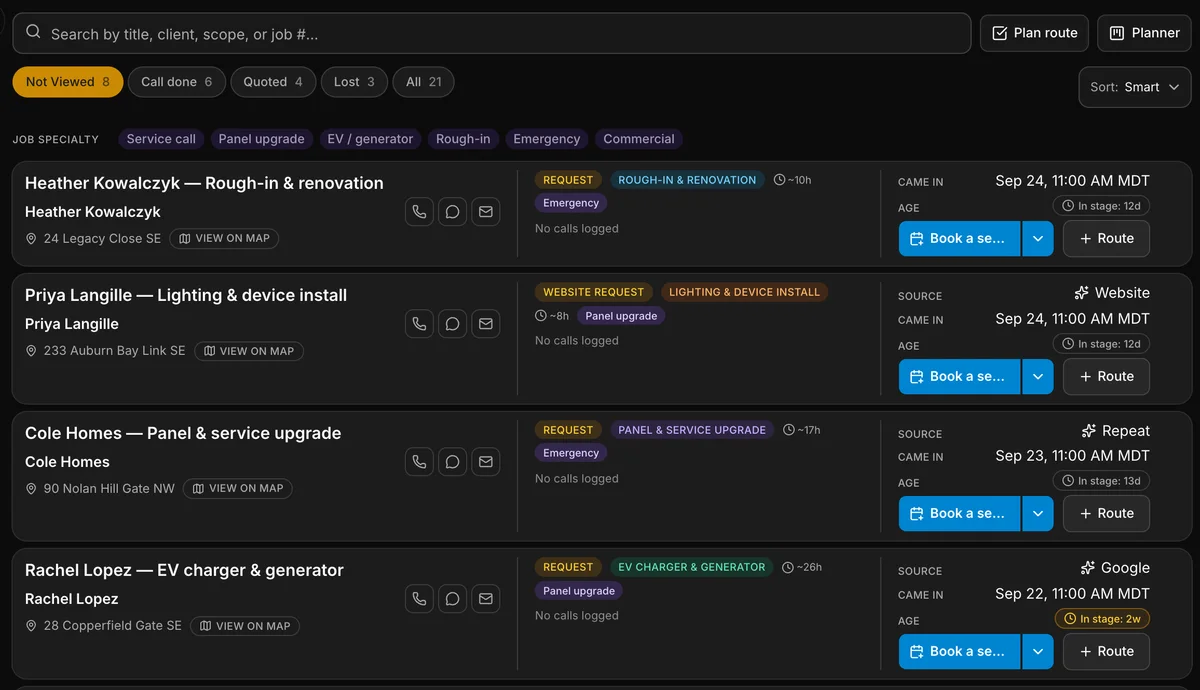Call Priya Langille using phone icon
Screen dimensions: 1200x690
pyautogui.click(x=419, y=324)
